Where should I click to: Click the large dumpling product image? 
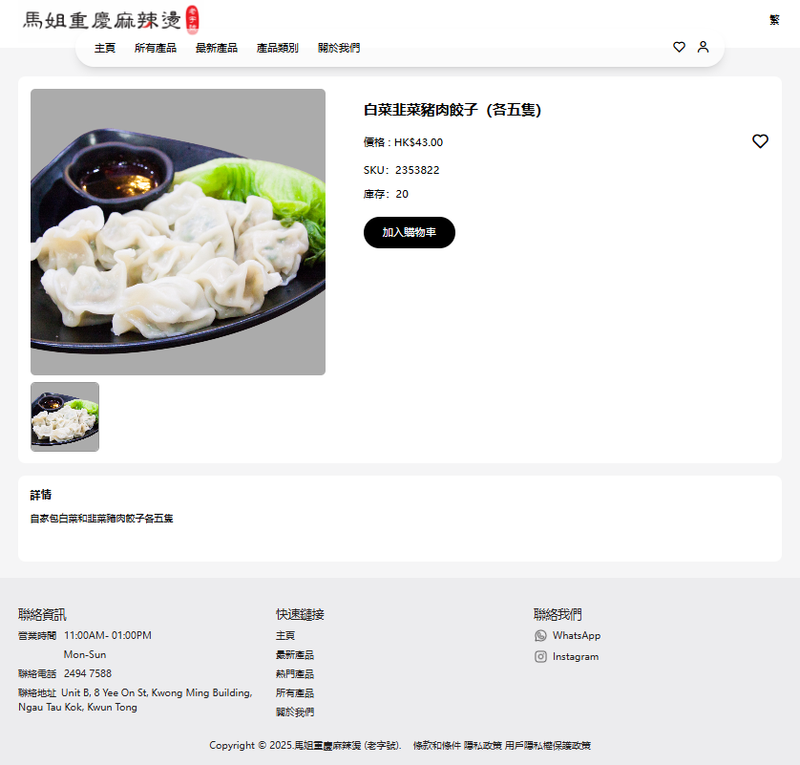pos(178,232)
